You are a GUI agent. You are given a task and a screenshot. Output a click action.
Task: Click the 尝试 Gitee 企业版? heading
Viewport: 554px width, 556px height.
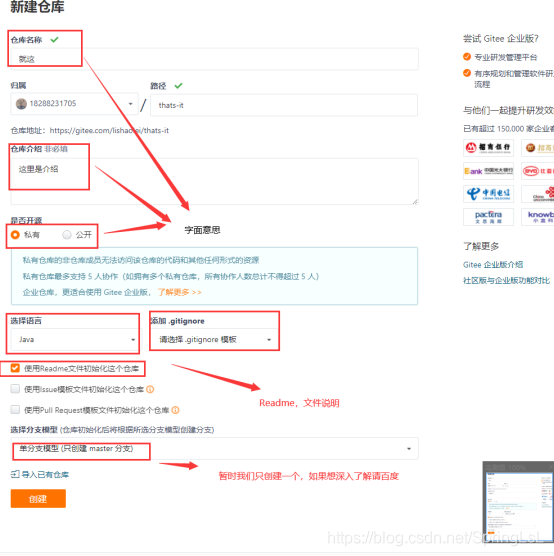click(x=500, y=39)
